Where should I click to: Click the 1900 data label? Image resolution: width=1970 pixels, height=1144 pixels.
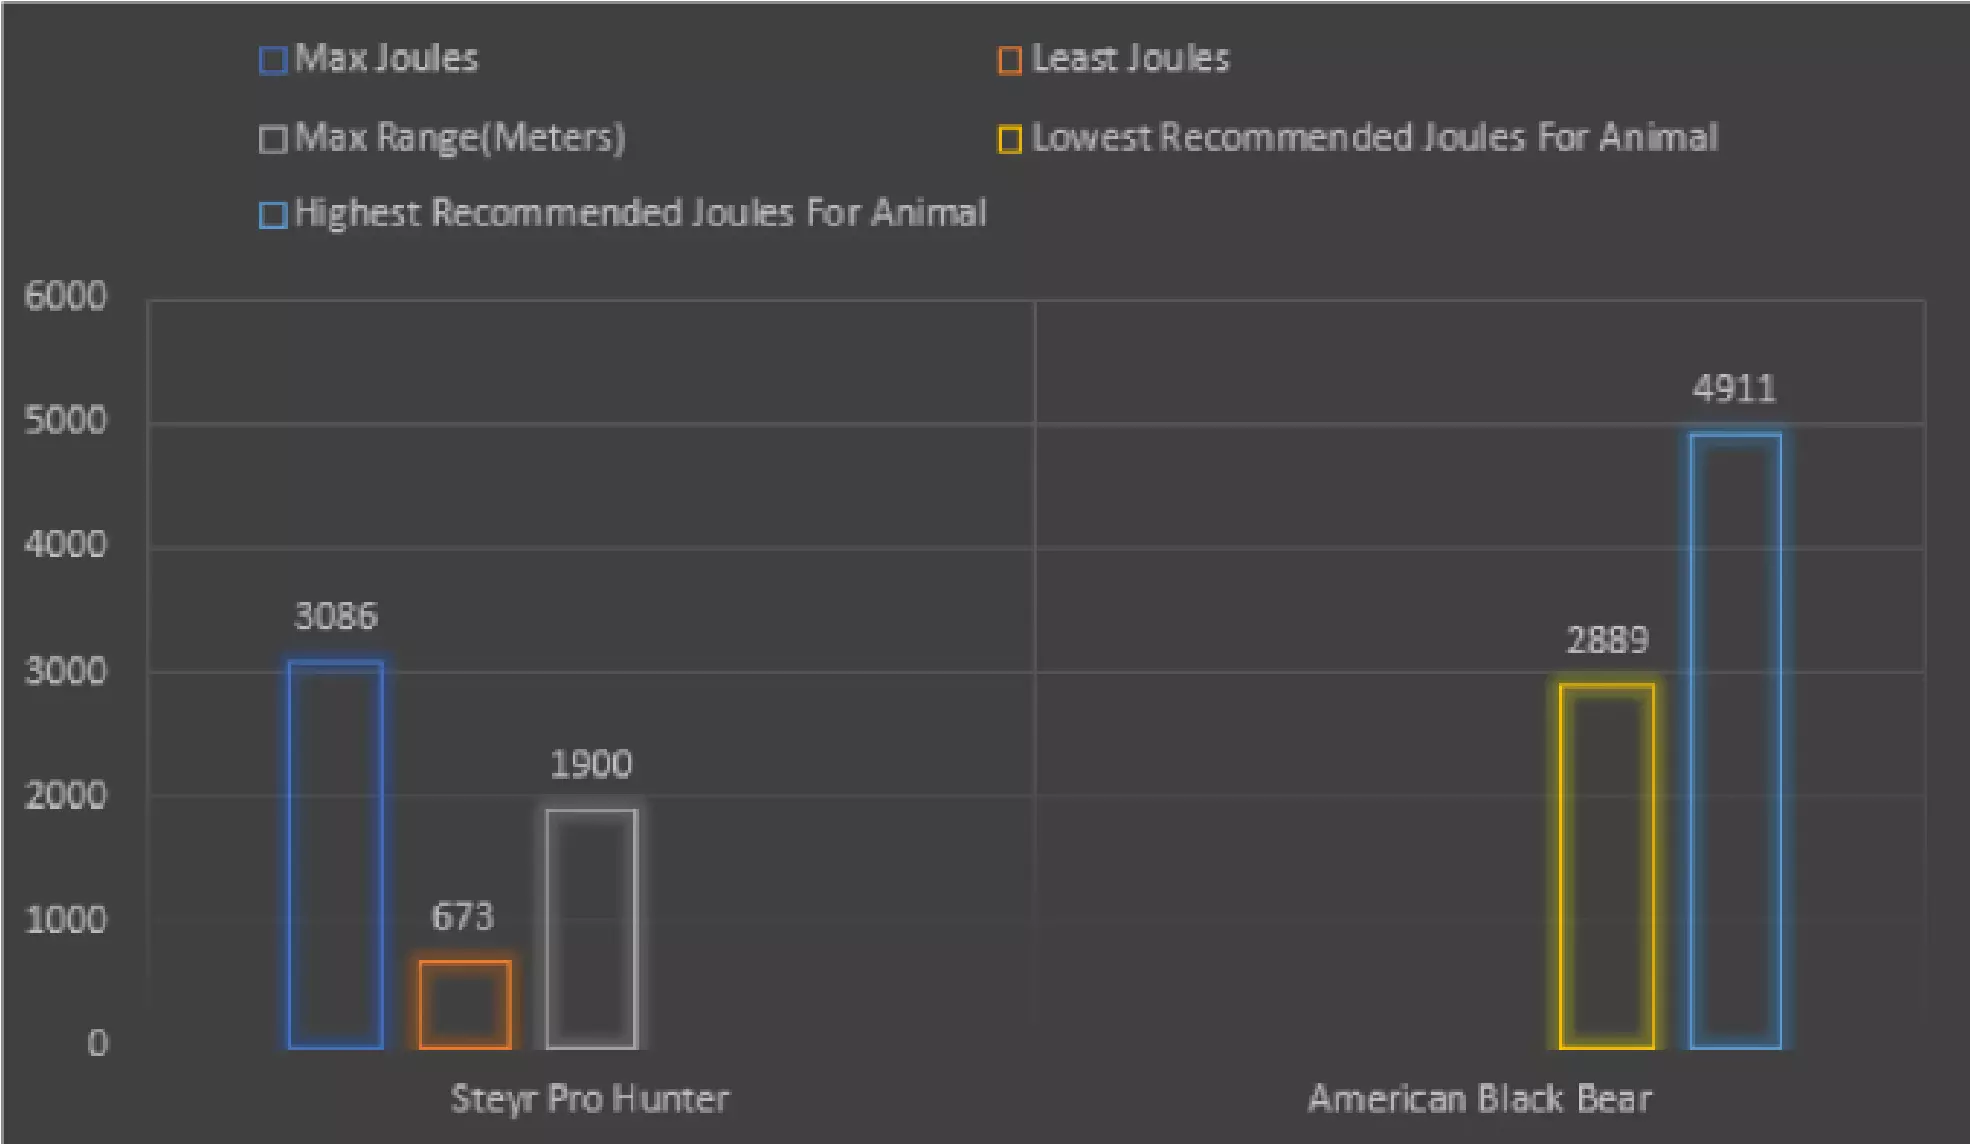point(591,765)
